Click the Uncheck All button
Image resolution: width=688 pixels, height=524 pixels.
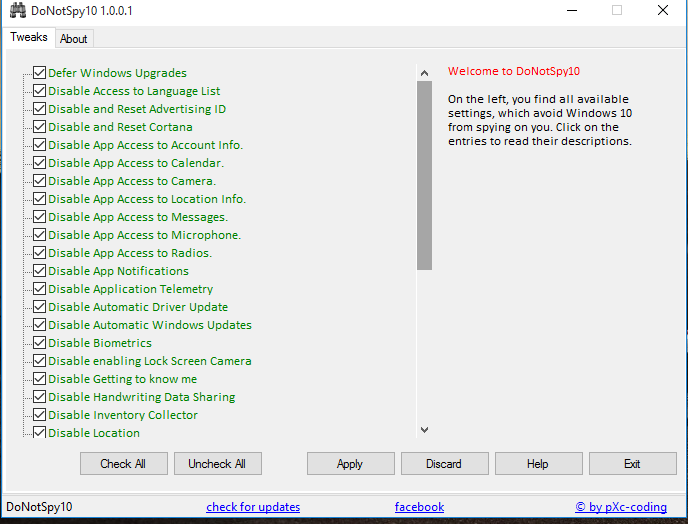[x=218, y=463]
